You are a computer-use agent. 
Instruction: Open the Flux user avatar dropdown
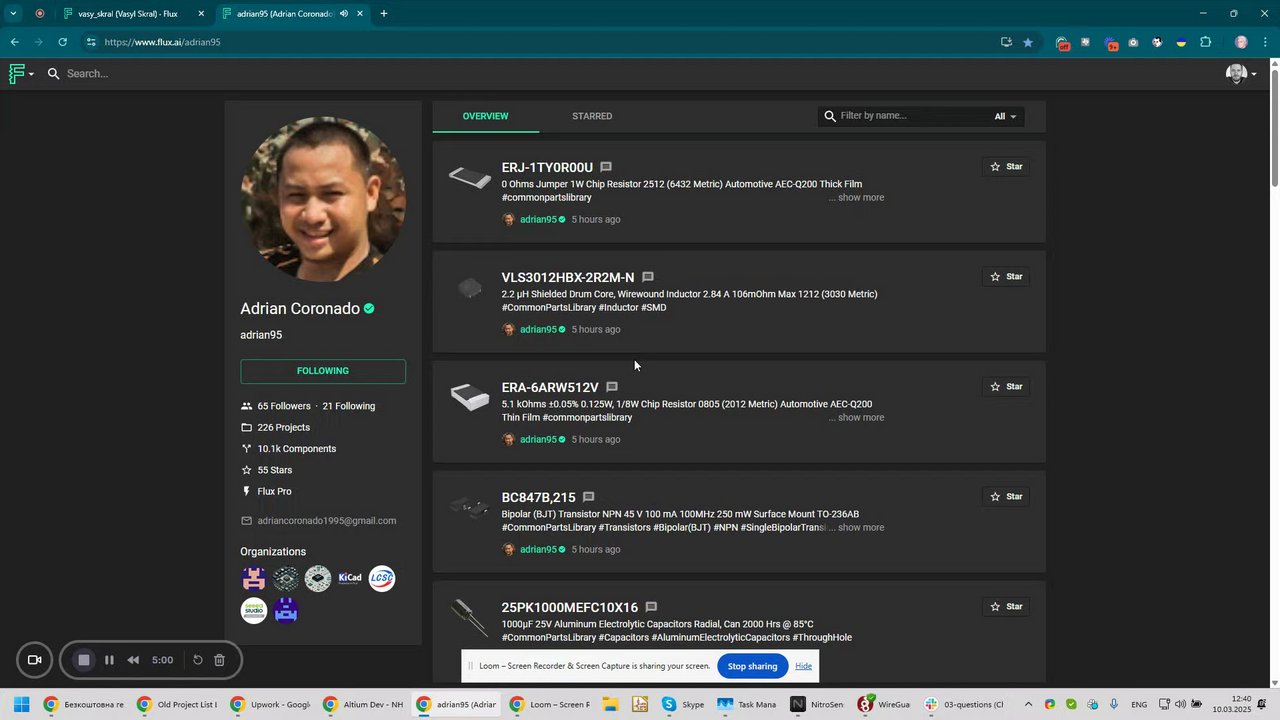(x=1241, y=73)
